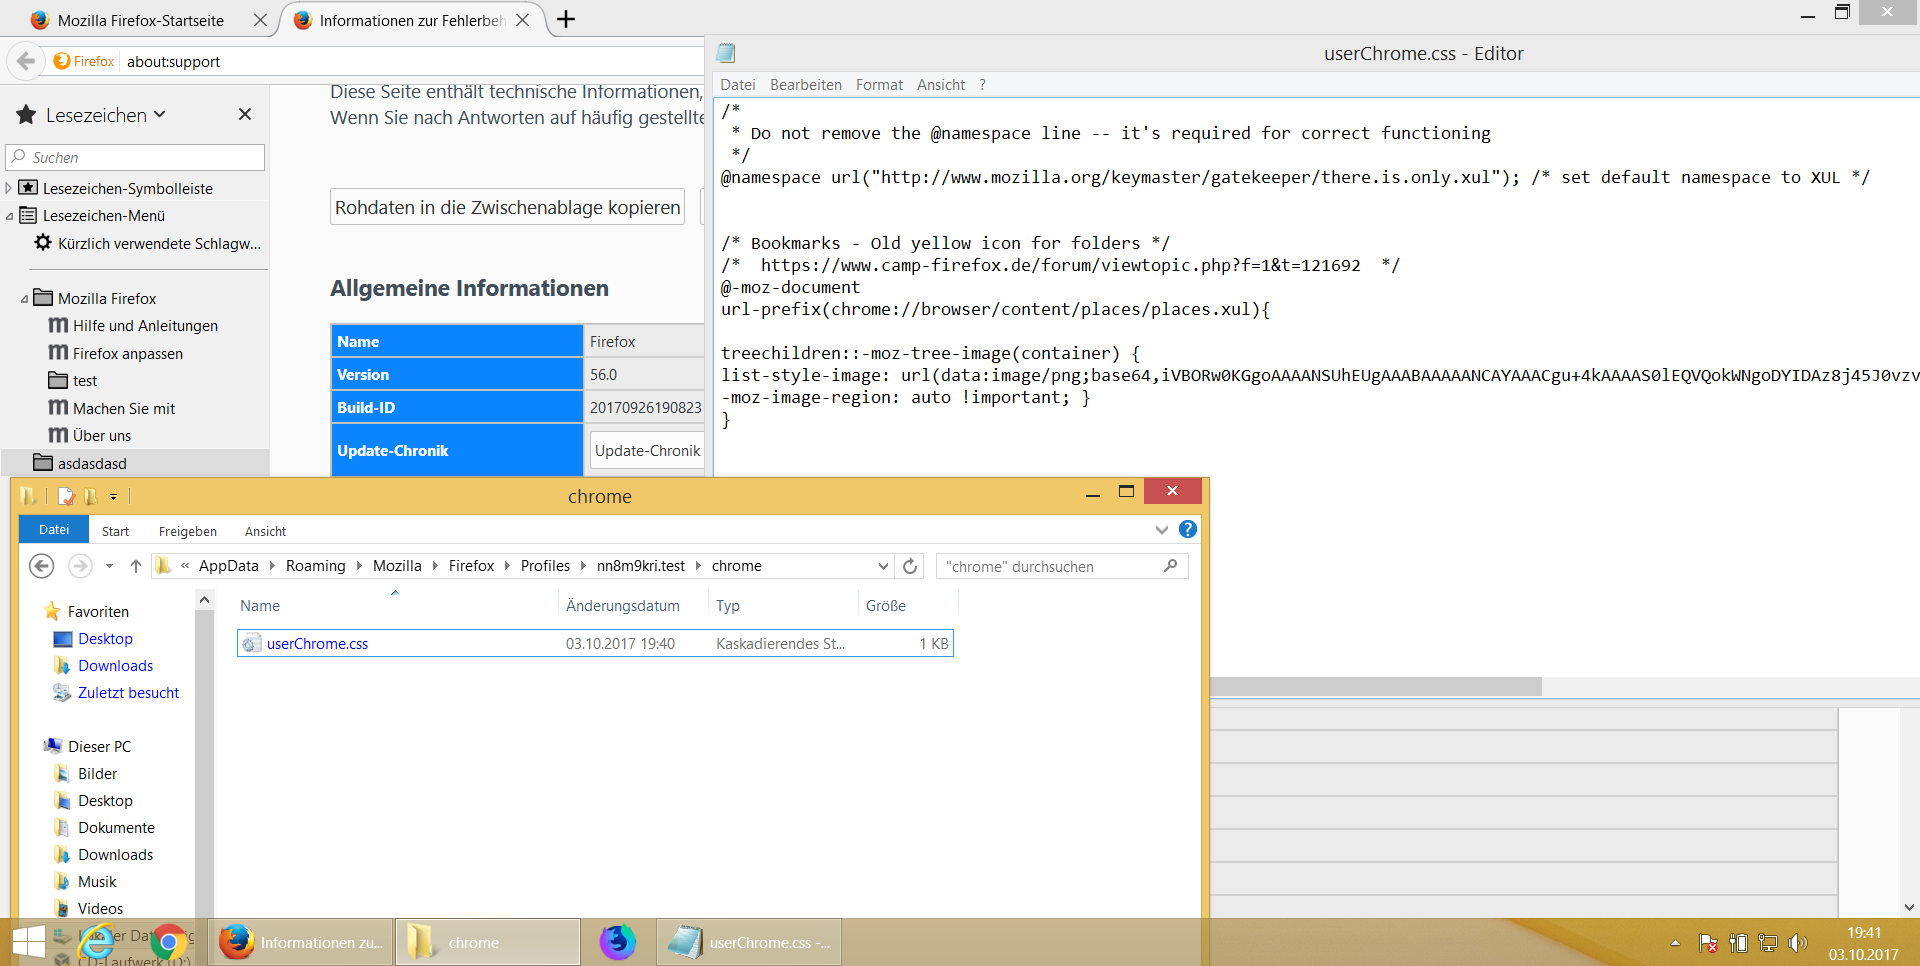This screenshot has width=1920, height=966.
Task: Open the Bearbeiten menu in Editor
Action: pos(805,85)
